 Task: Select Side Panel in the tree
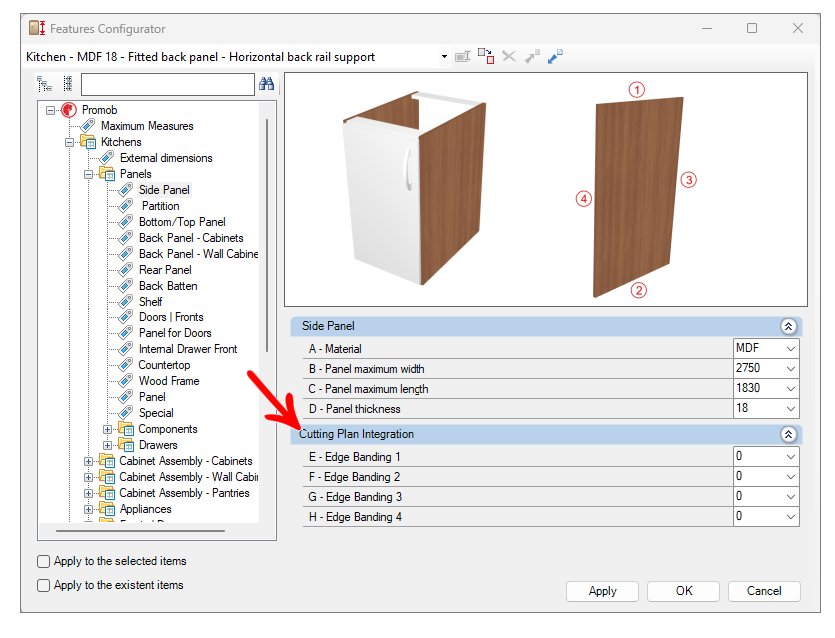point(164,190)
